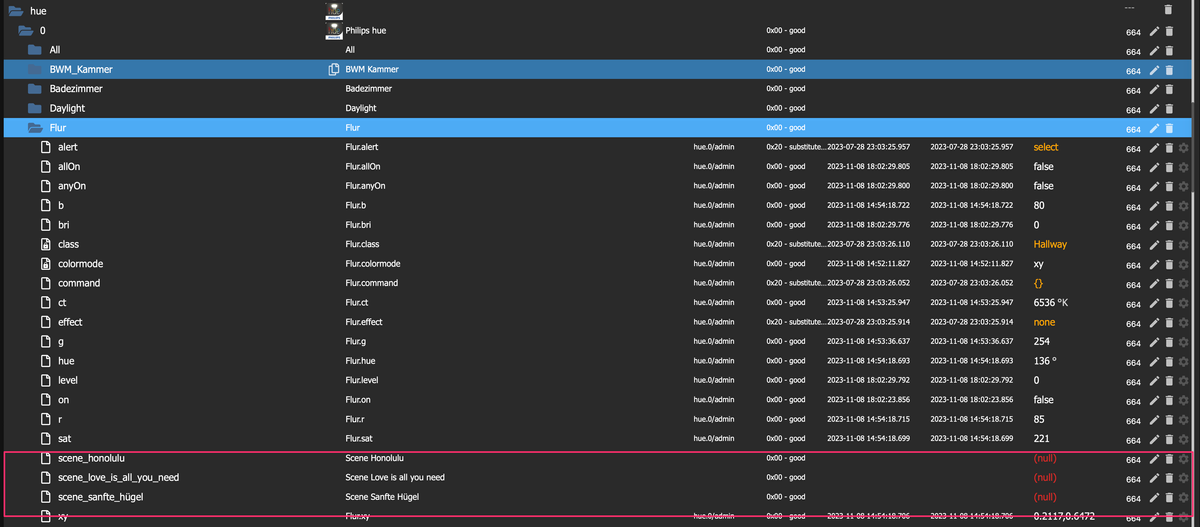
Task: Delete the entire hue adapter tree
Action: pos(1168,9)
